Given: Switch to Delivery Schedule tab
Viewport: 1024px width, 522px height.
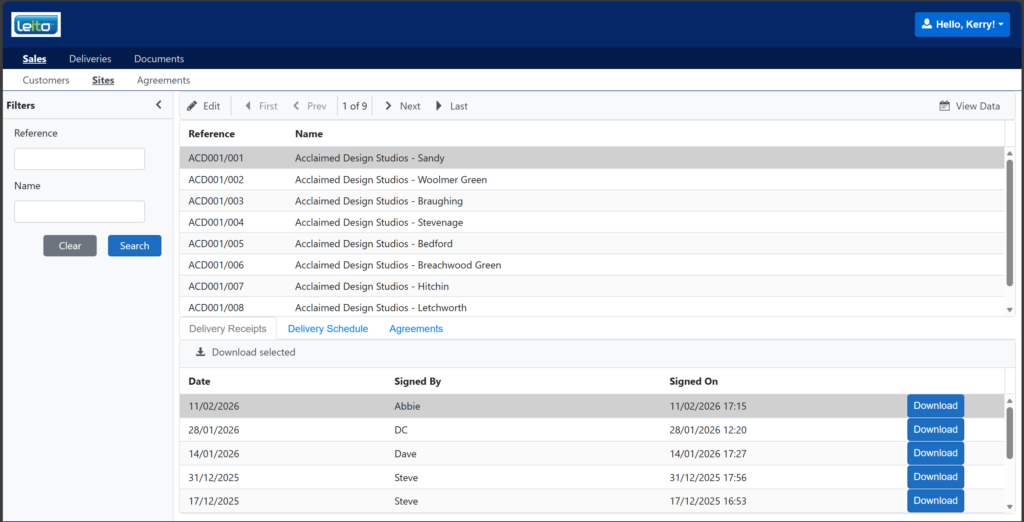Looking at the screenshot, I should (x=328, y=328).
